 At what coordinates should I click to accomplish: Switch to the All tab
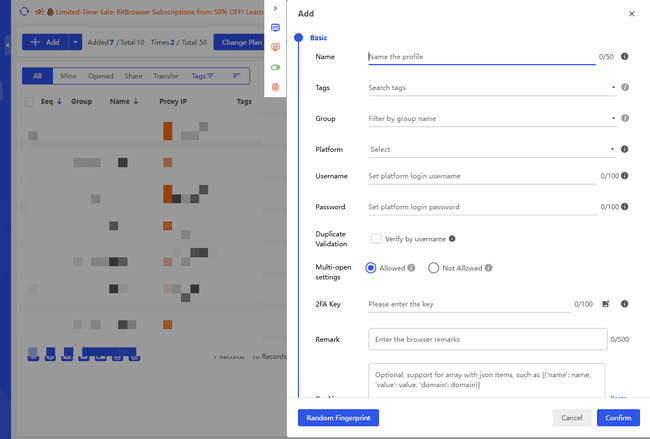[37, 76]
